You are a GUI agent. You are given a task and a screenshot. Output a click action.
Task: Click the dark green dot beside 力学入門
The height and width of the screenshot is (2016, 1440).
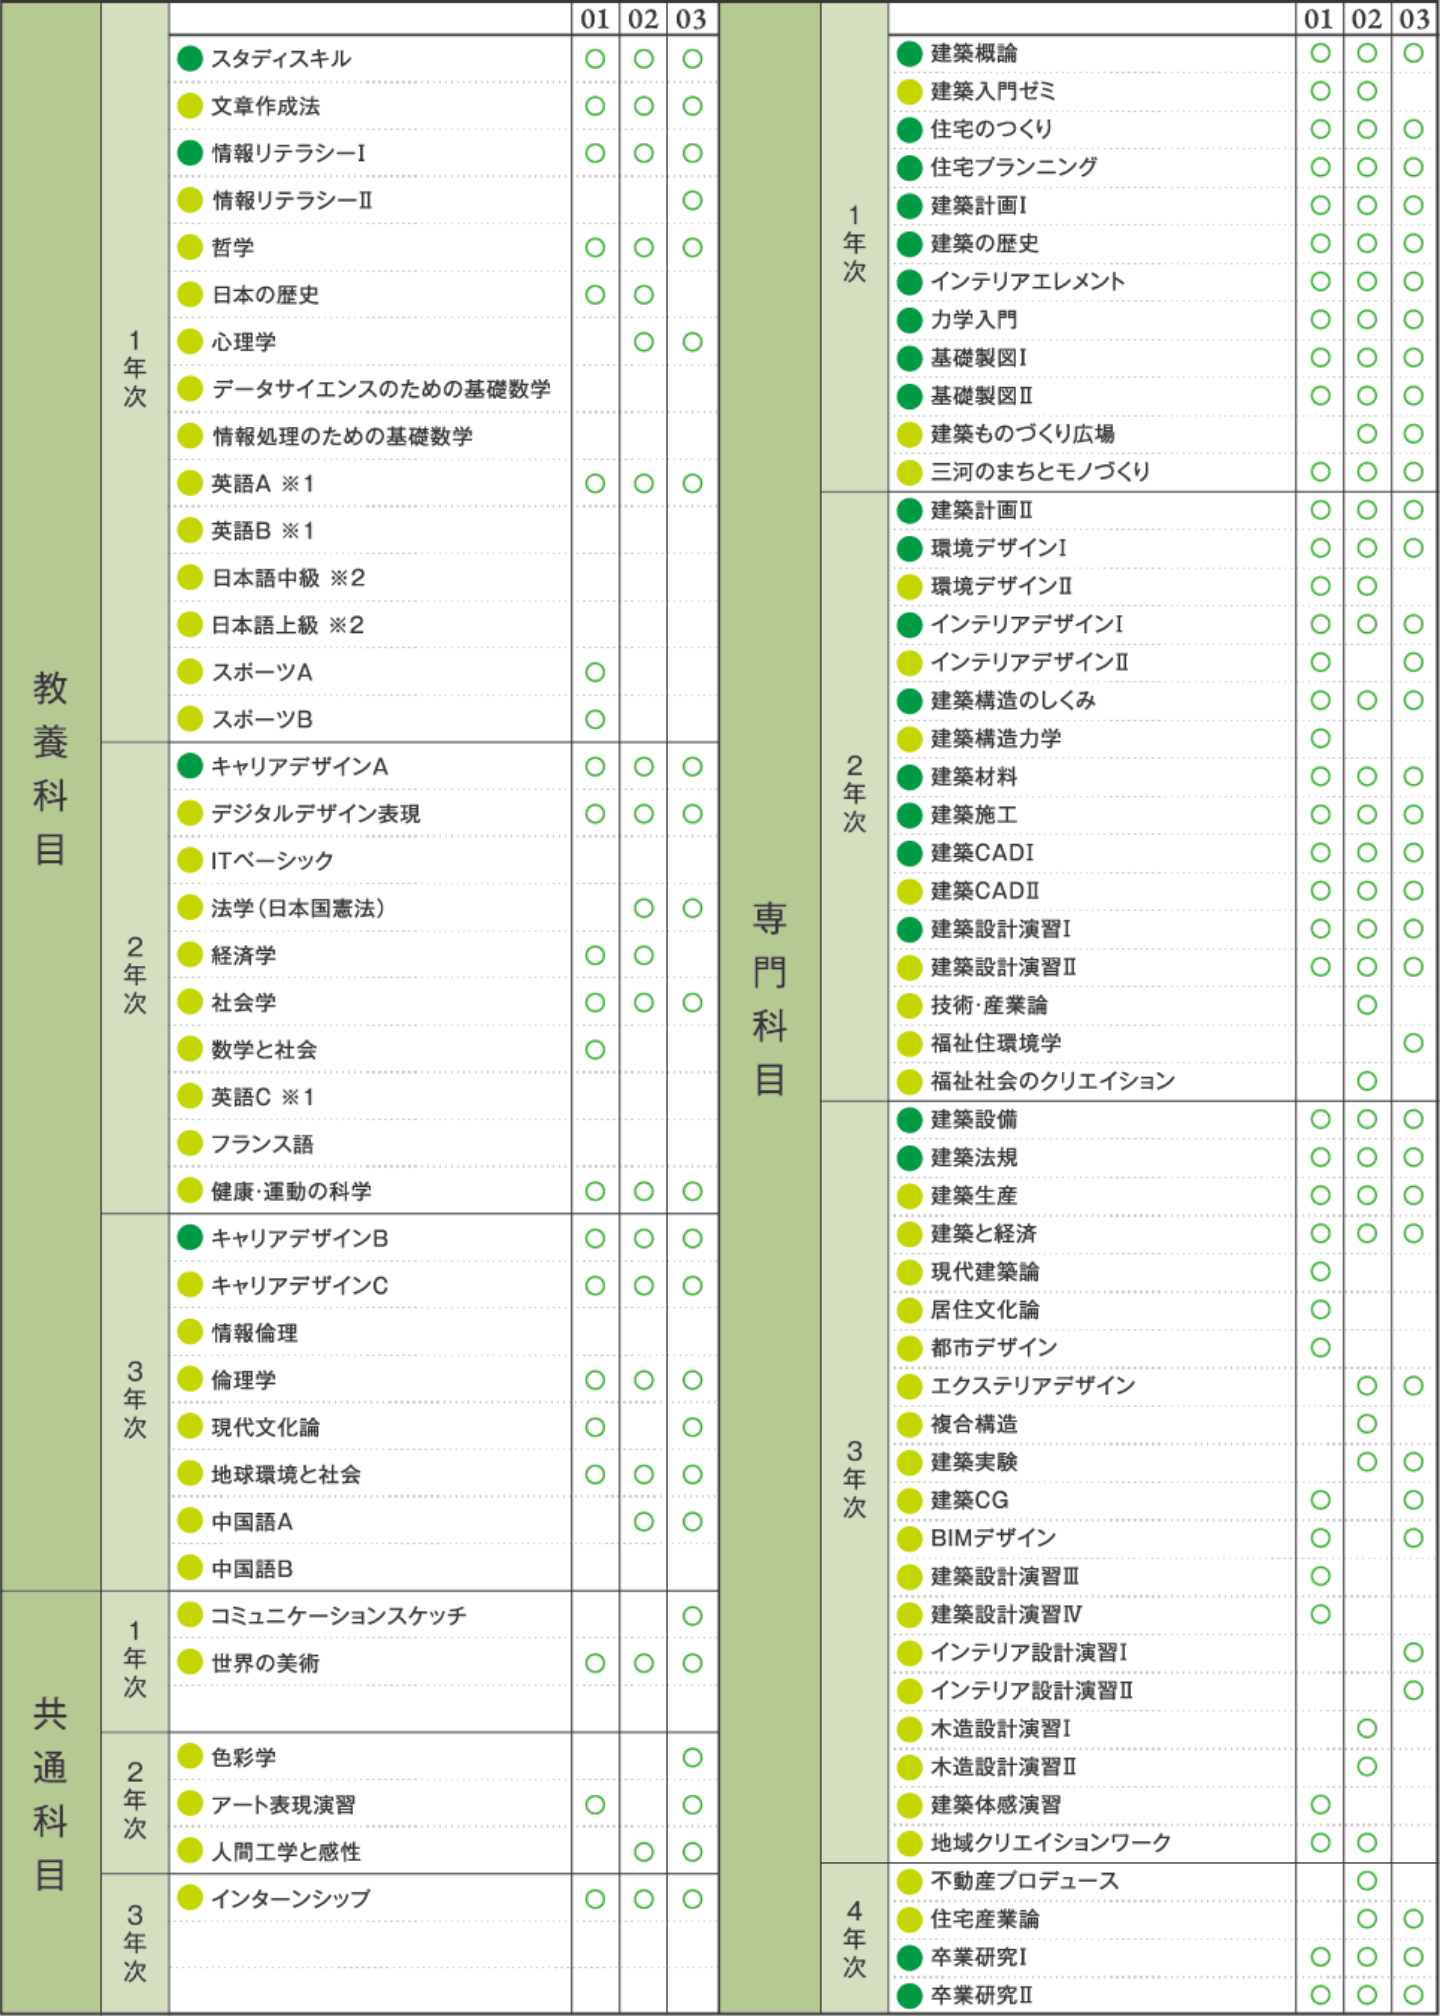click(909, 320)
